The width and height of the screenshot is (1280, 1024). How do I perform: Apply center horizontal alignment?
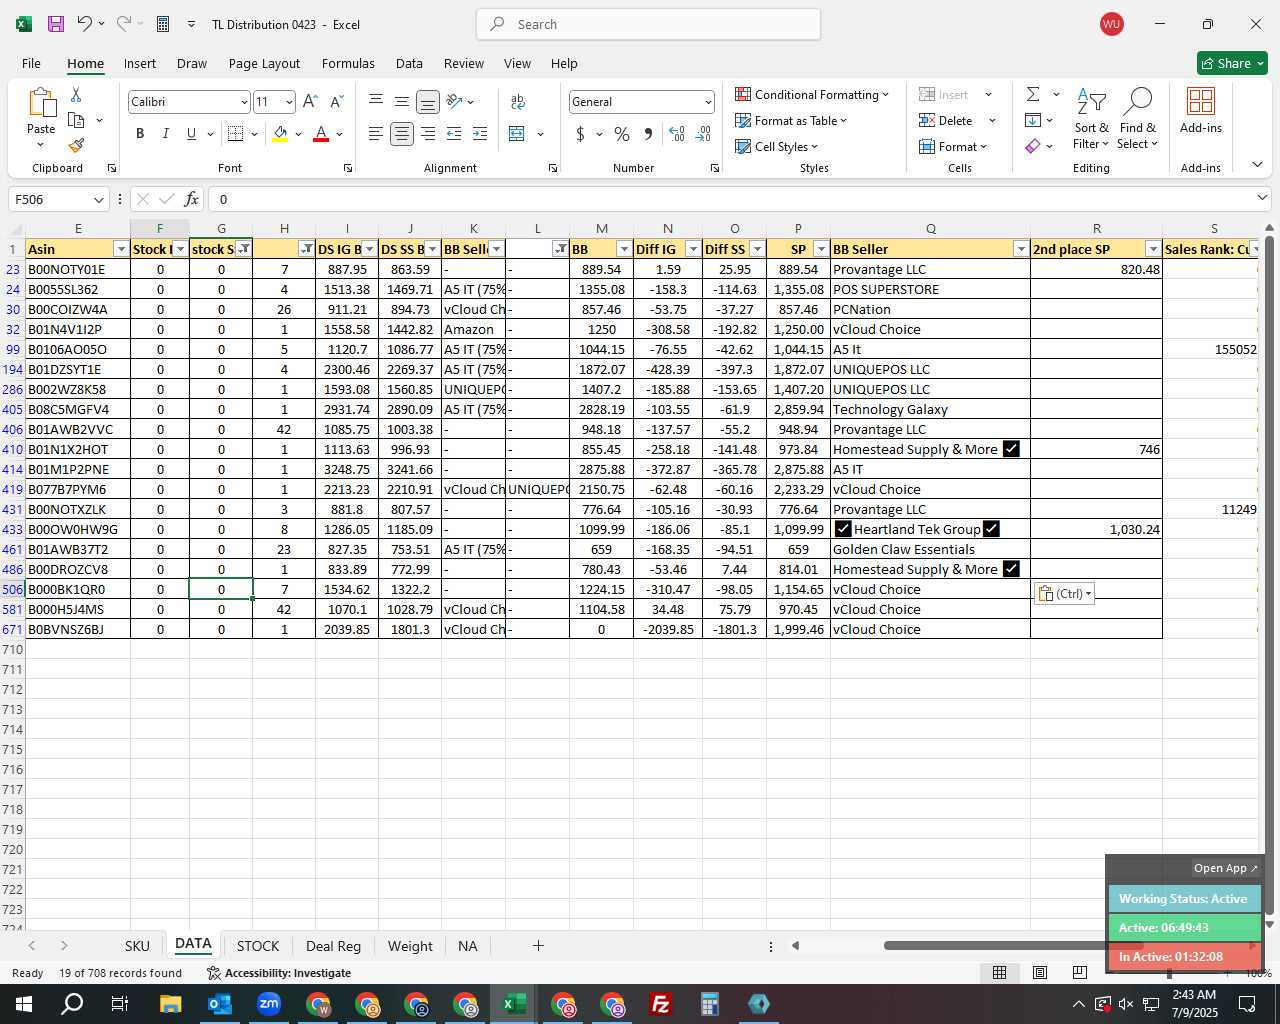coord(401,134)
